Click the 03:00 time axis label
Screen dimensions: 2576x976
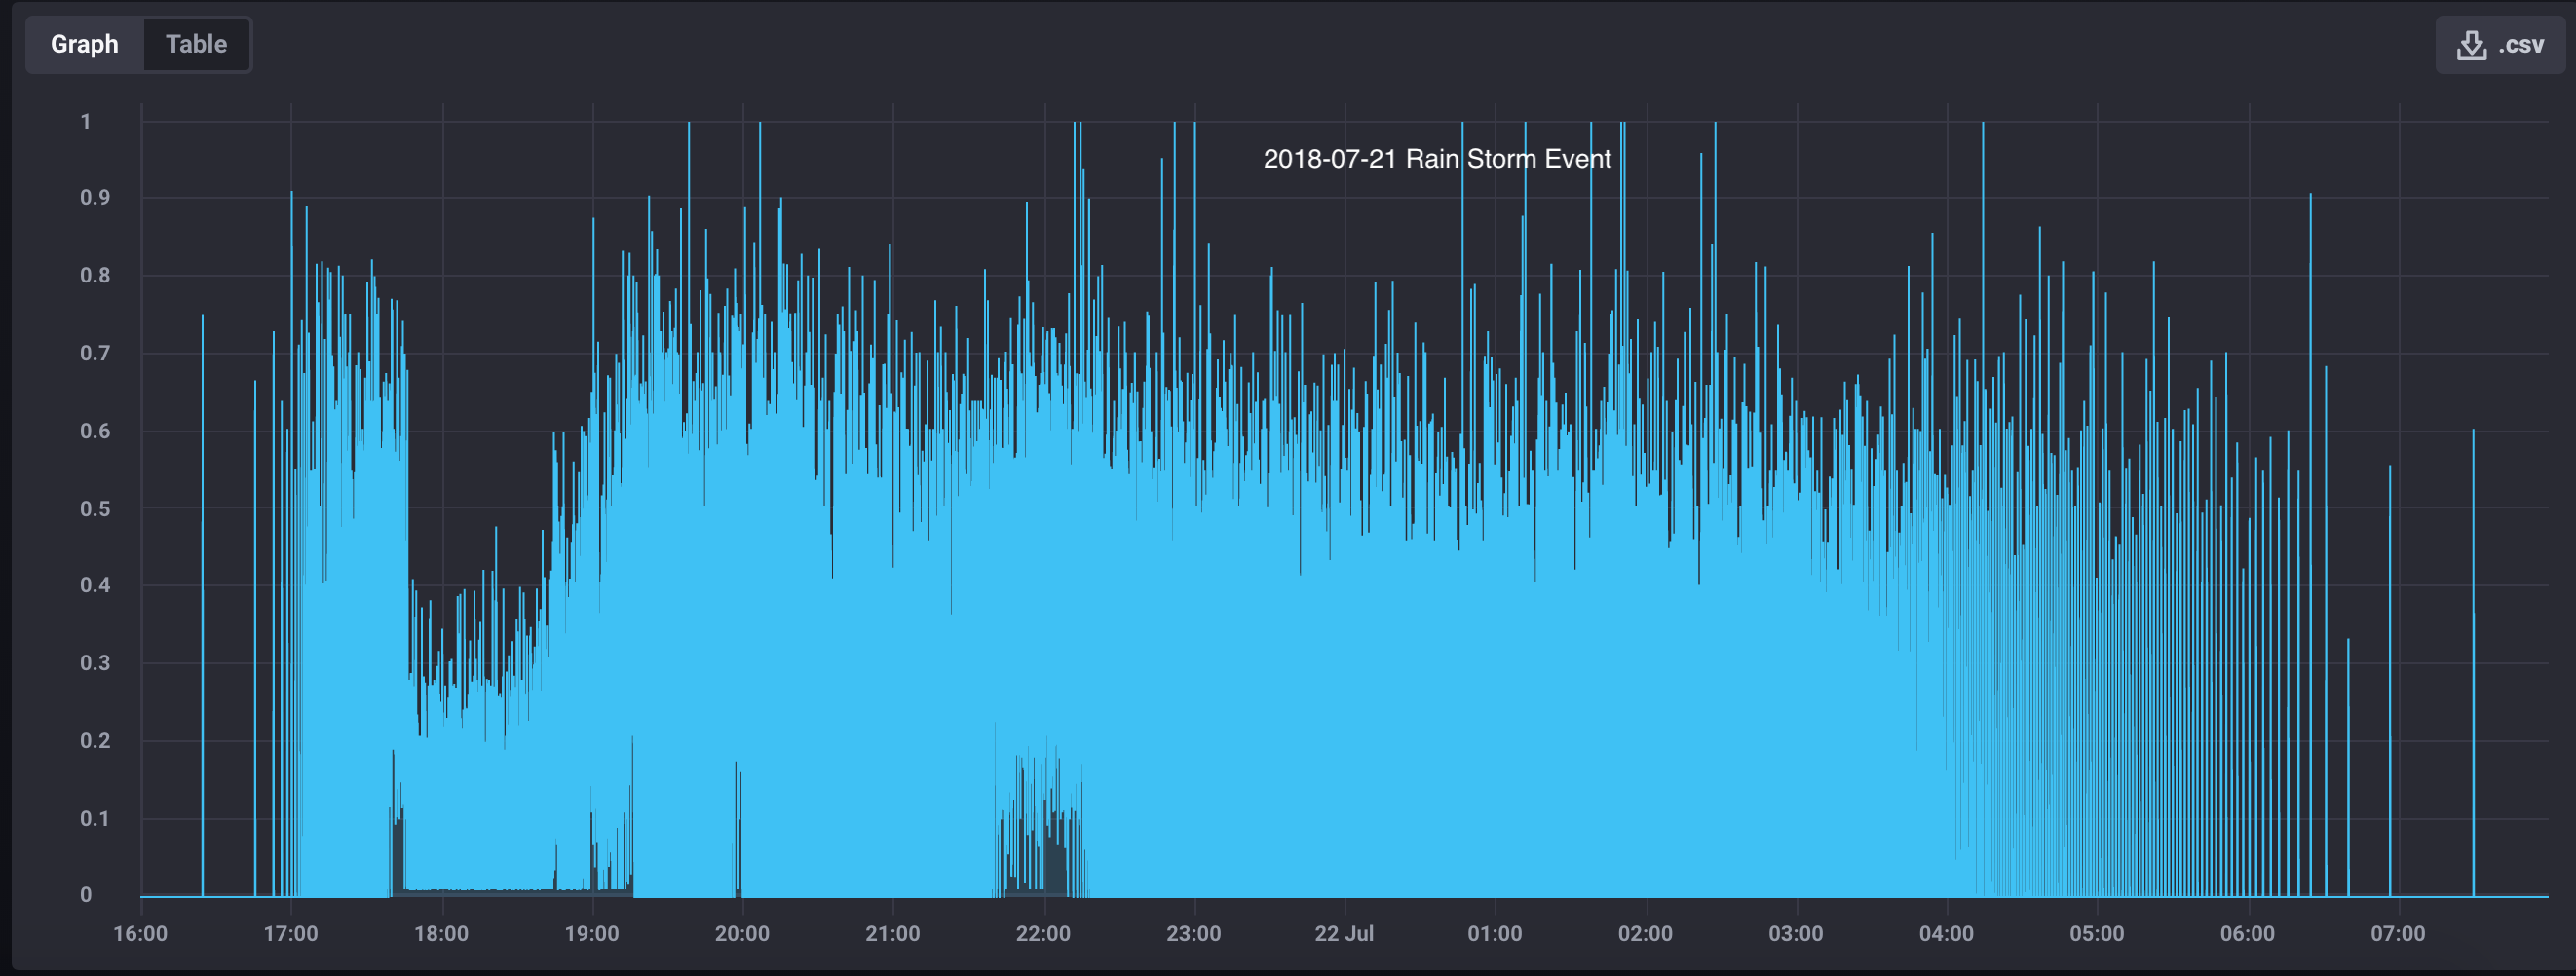pyautogui.click(x=1796, y=934)
